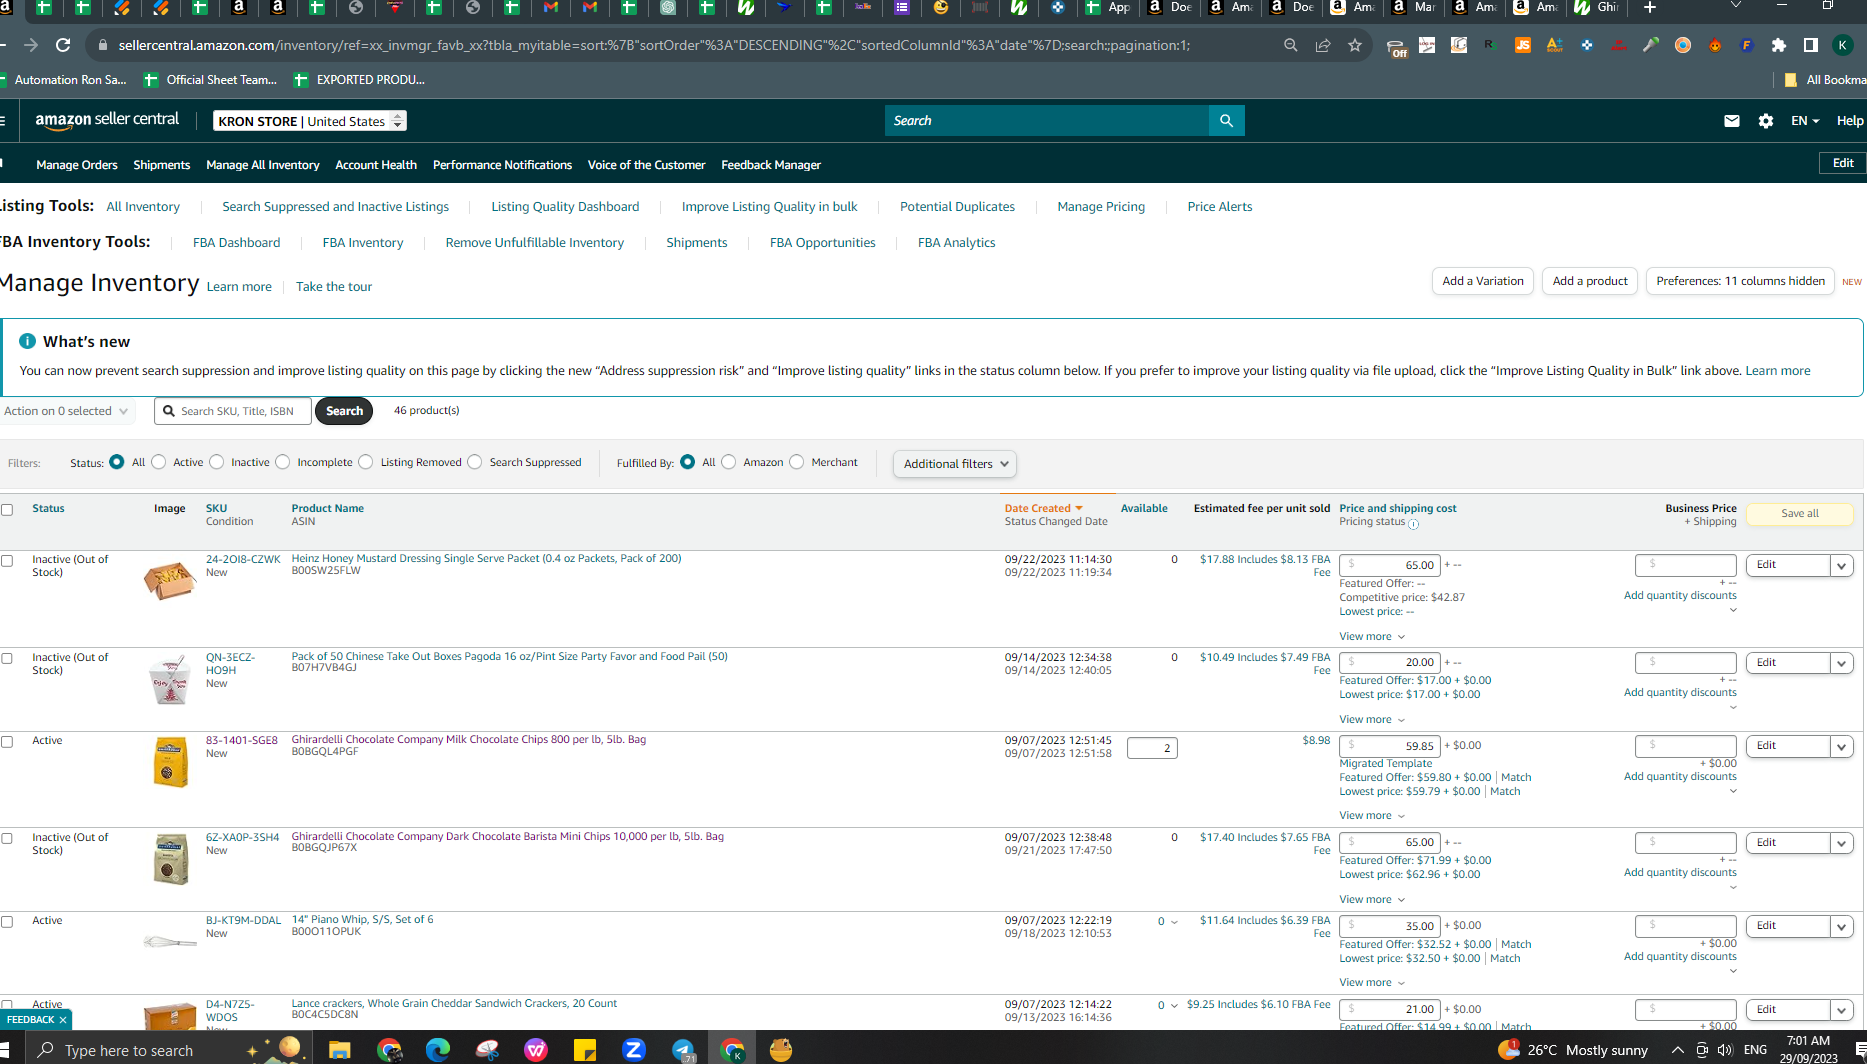Viewport: 1867px width, 1064px height.
Task: Open the KRON STORE marketplace switcher
Action: (310, 121)
